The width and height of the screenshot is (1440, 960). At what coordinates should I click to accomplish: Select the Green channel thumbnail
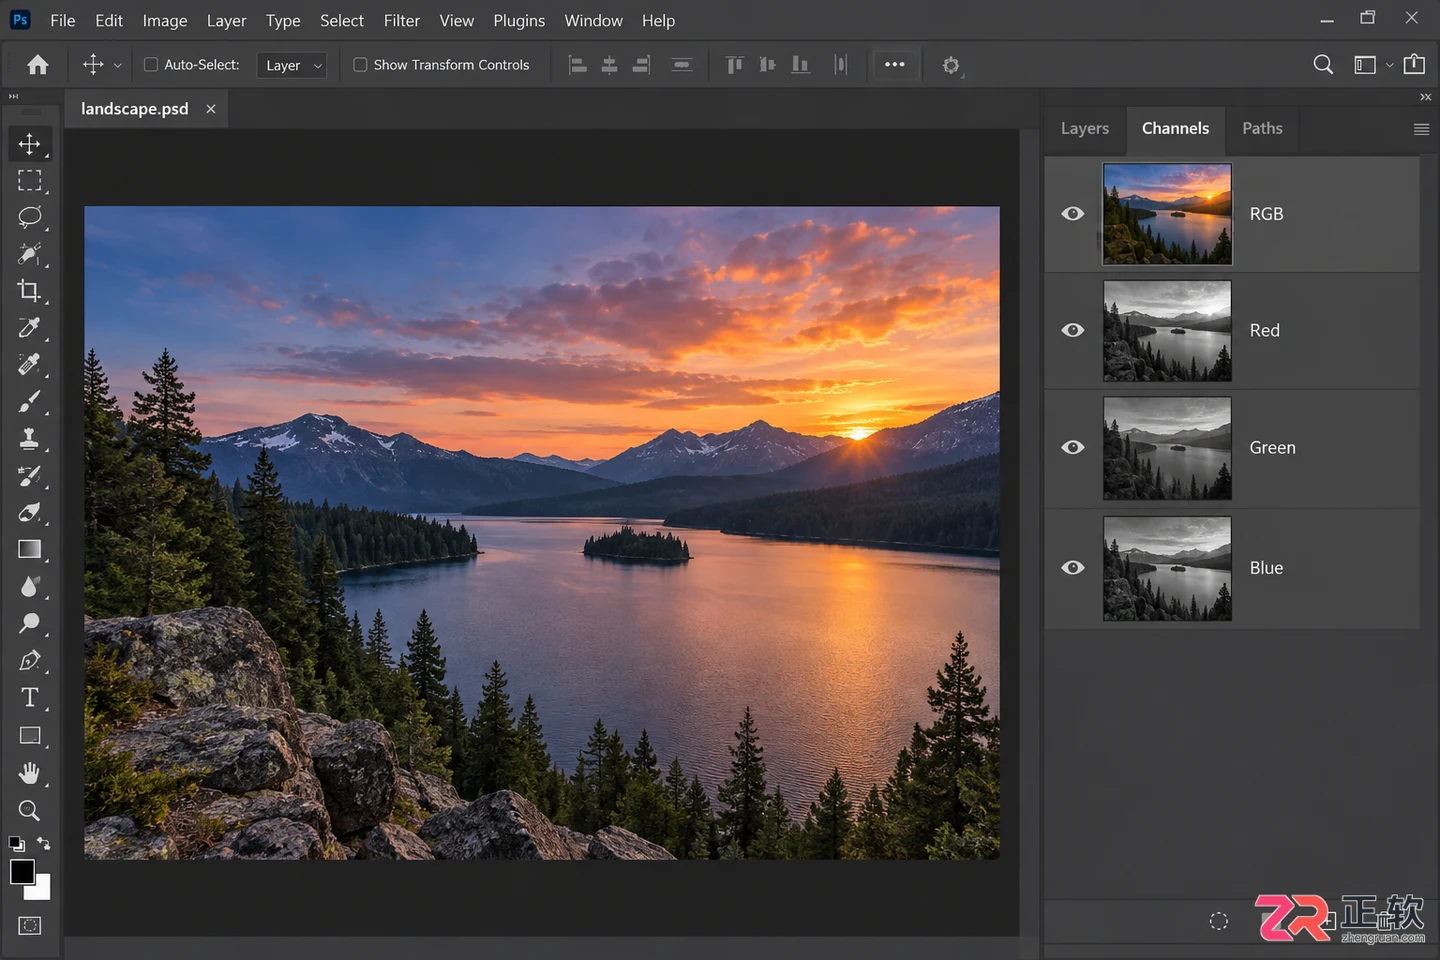[x=1167, y=448]
